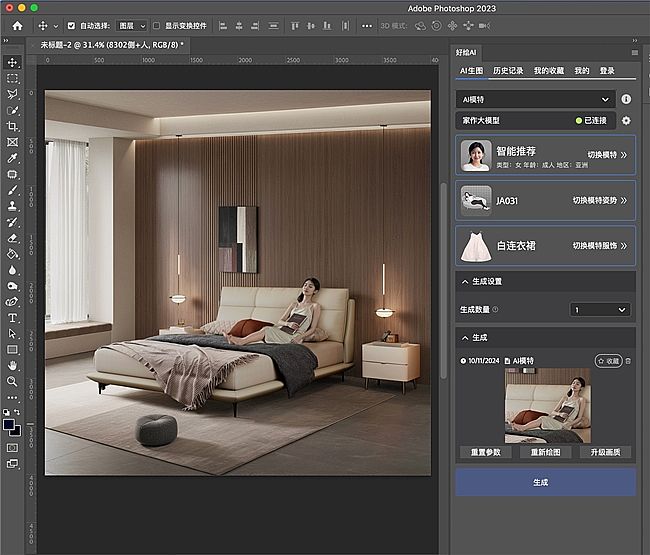Image resolution: width=650 pixels, height=555 pixels.
Task: Select the Rectangular Marquee tool
Action: click(x=12, y=78)
